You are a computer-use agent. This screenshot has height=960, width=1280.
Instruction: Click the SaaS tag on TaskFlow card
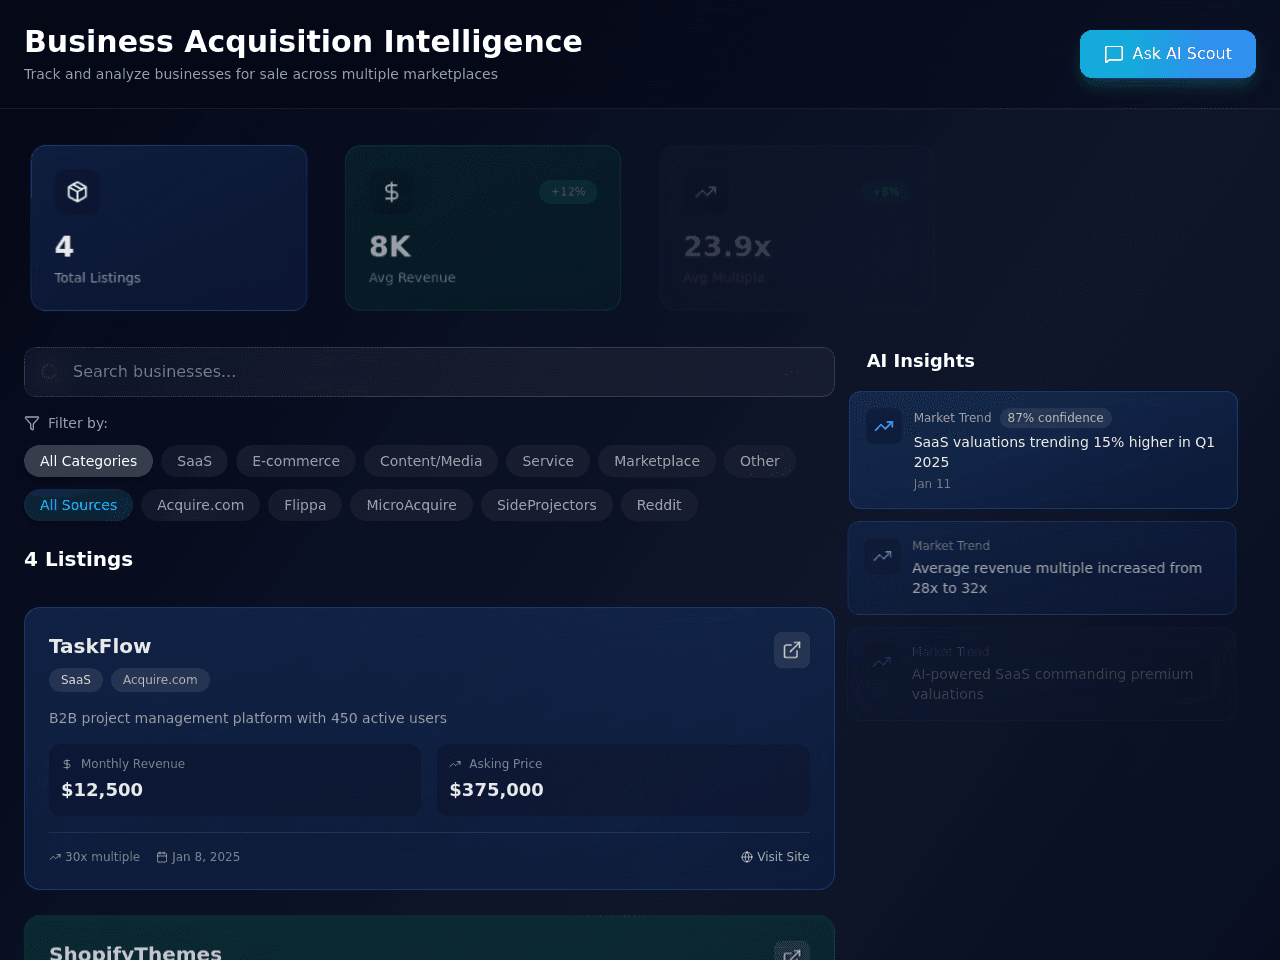pyautogui.click(x=76, y=680)
